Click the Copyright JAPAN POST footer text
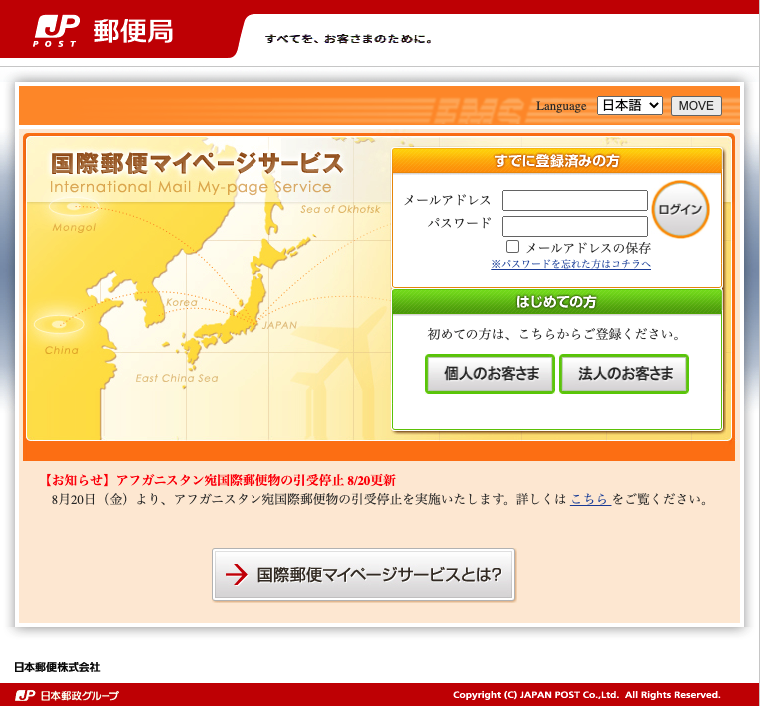The image size is (760, 706). tap(586, 695)
